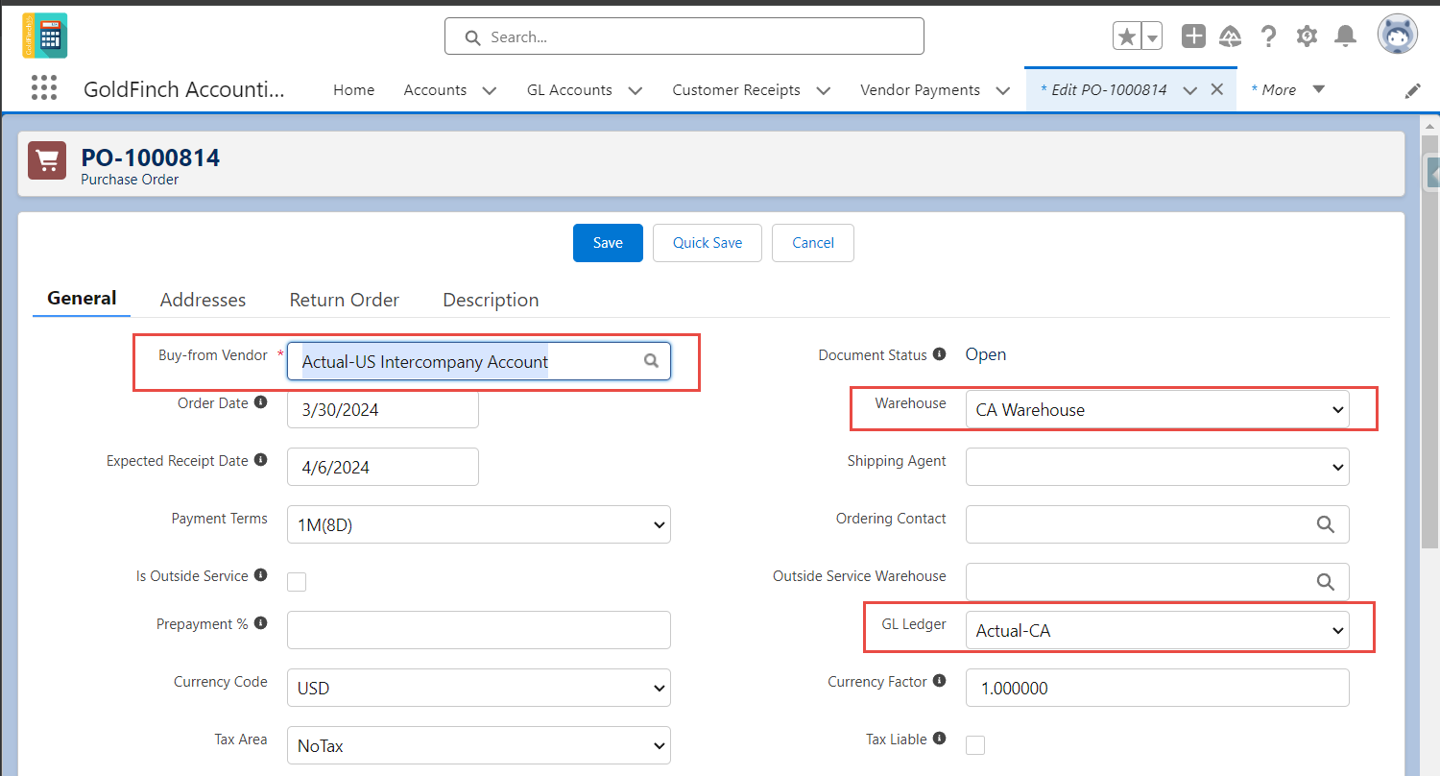Click the Ordering Contact lookup search icon
This screenshot has width=1440, height=776.
1325,524
